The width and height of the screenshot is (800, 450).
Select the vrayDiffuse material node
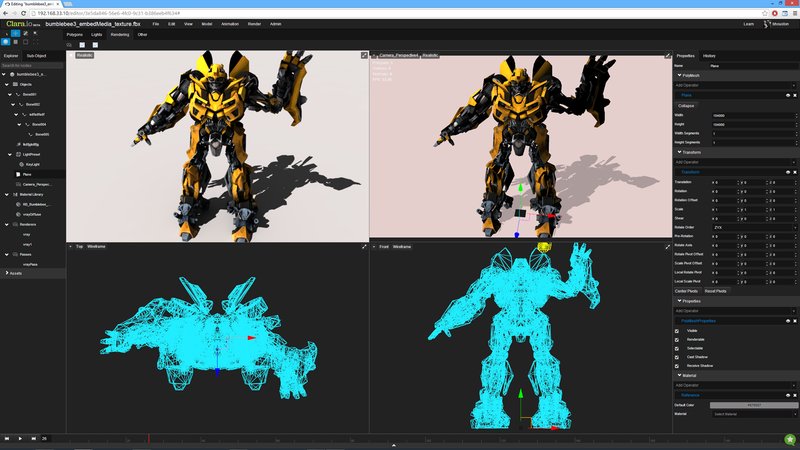(x=32, y=214)
